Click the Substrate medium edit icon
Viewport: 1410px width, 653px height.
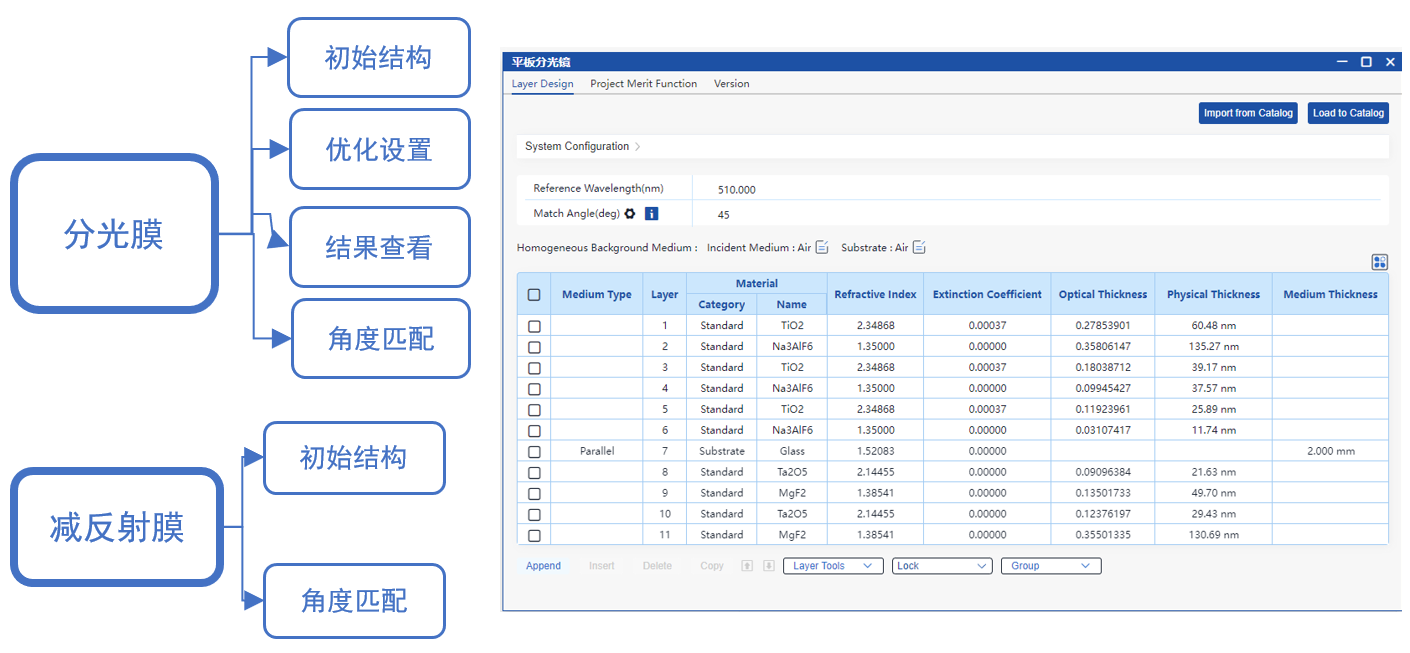coord(919,248)
